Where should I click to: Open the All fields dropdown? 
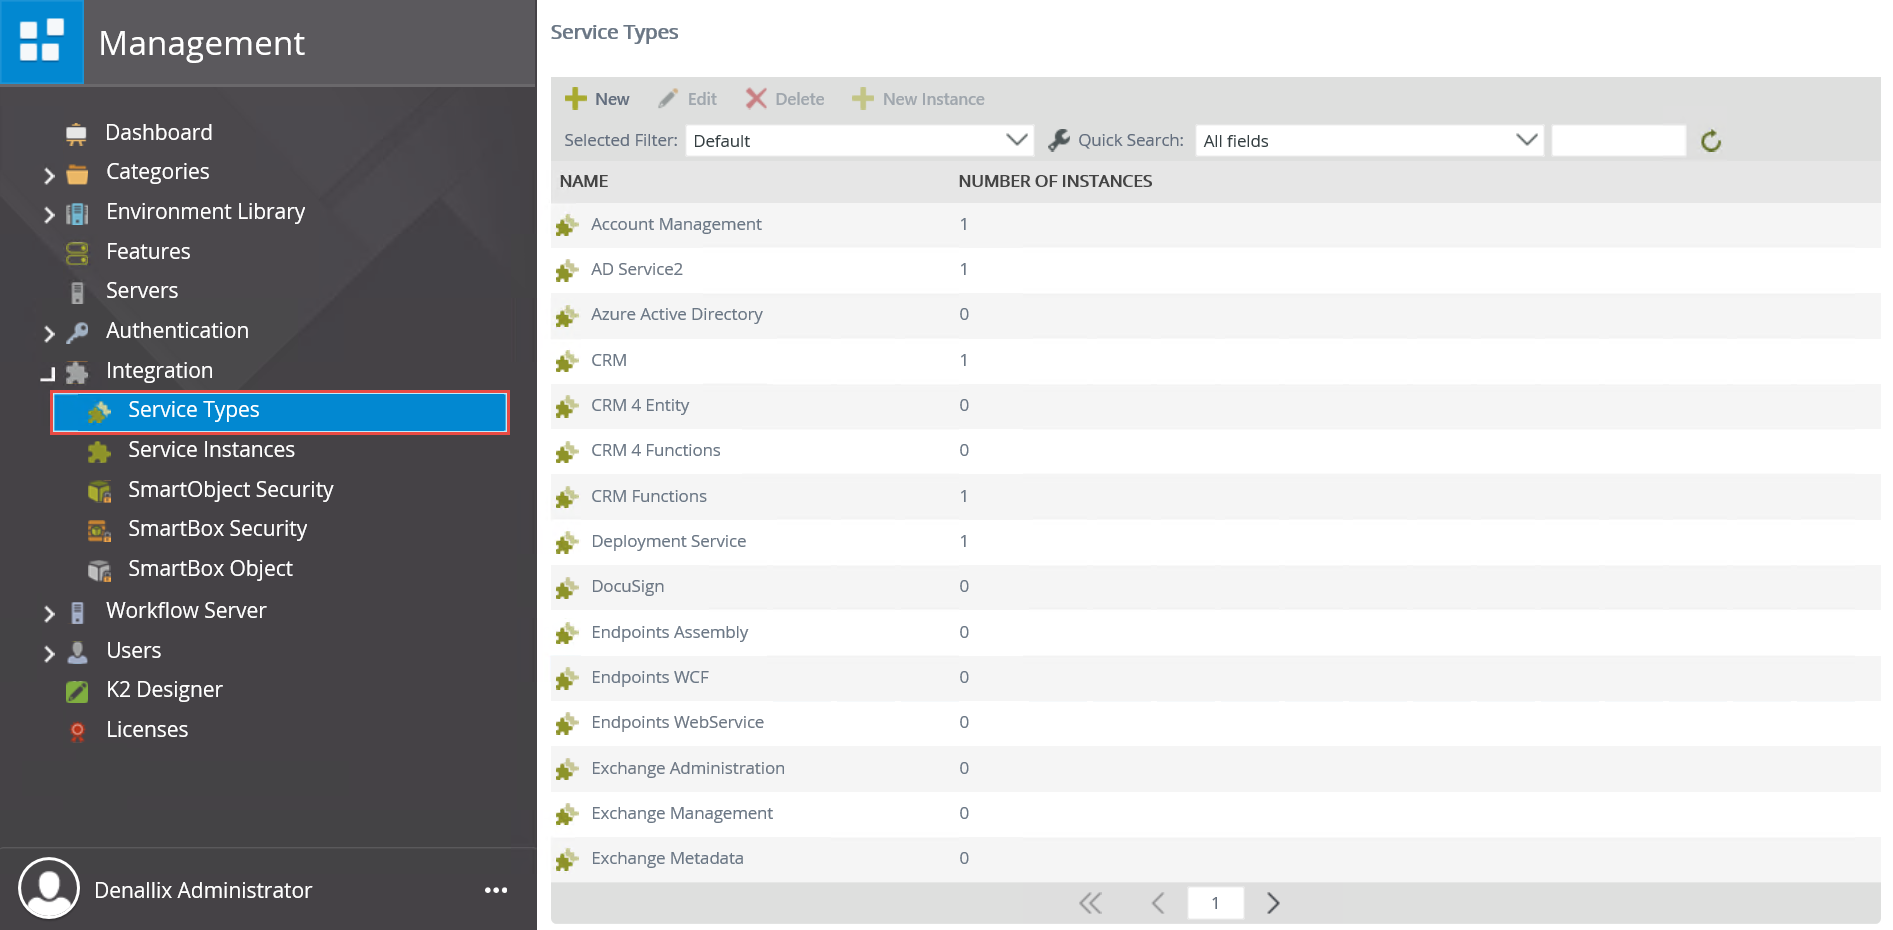[x=1370, y=140]
